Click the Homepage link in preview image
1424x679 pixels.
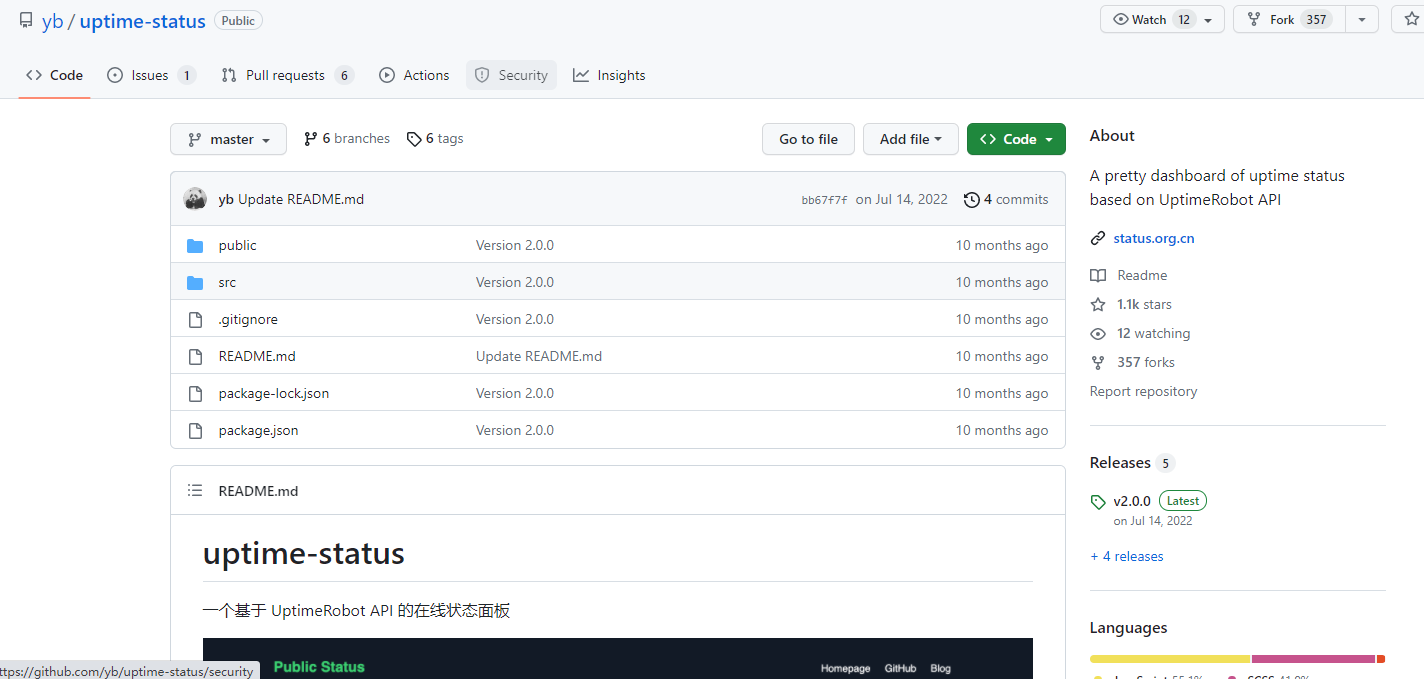845,668
